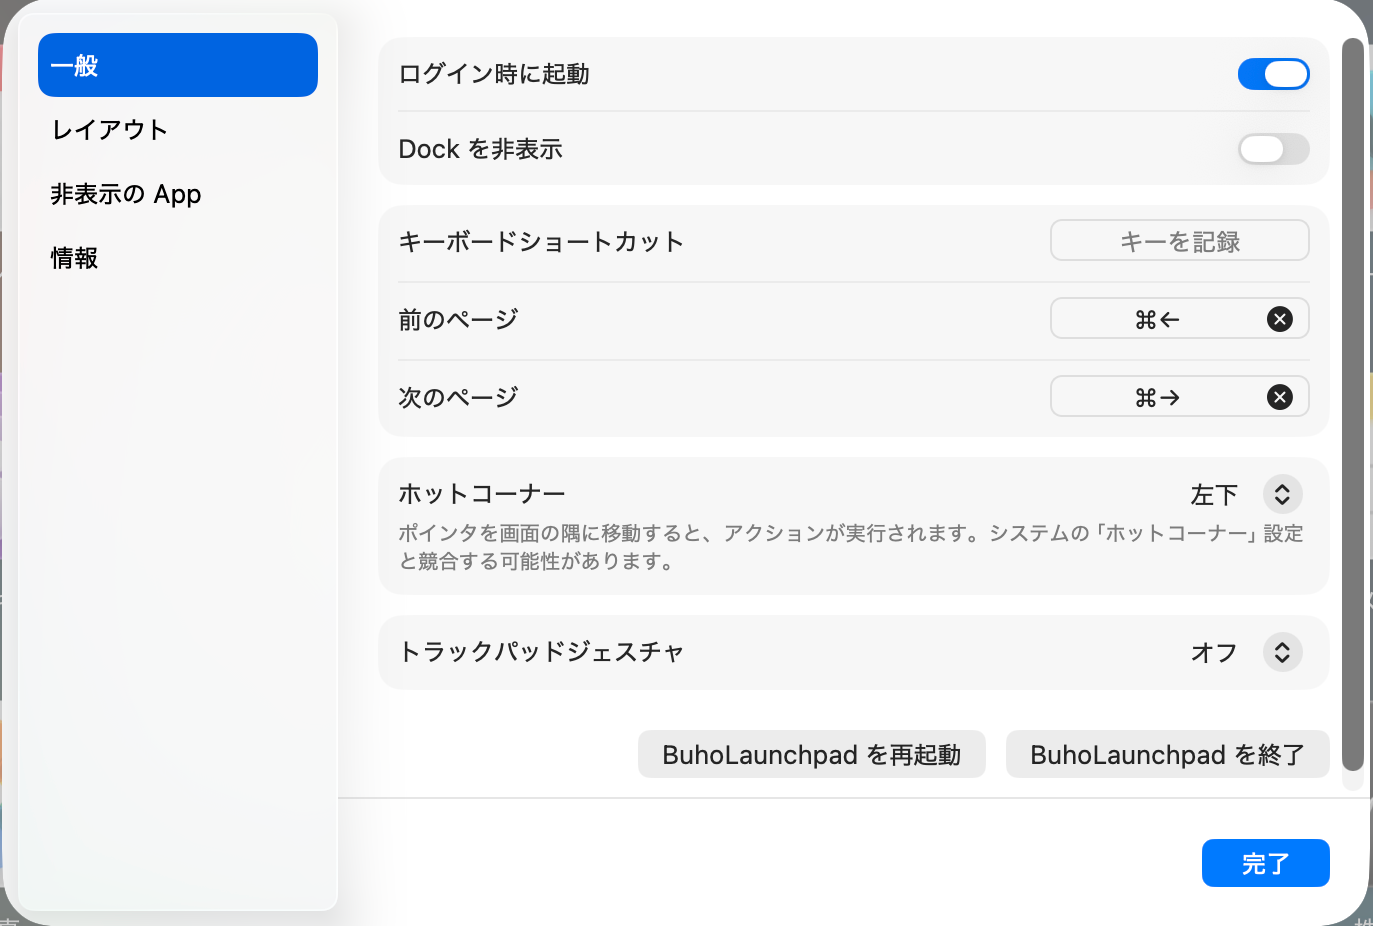Image resolution: width=1373 pixels, height=926 pixels.
Task: Enable or disable ログイン時に起動 switch
Action: (x=1273, y=74)
